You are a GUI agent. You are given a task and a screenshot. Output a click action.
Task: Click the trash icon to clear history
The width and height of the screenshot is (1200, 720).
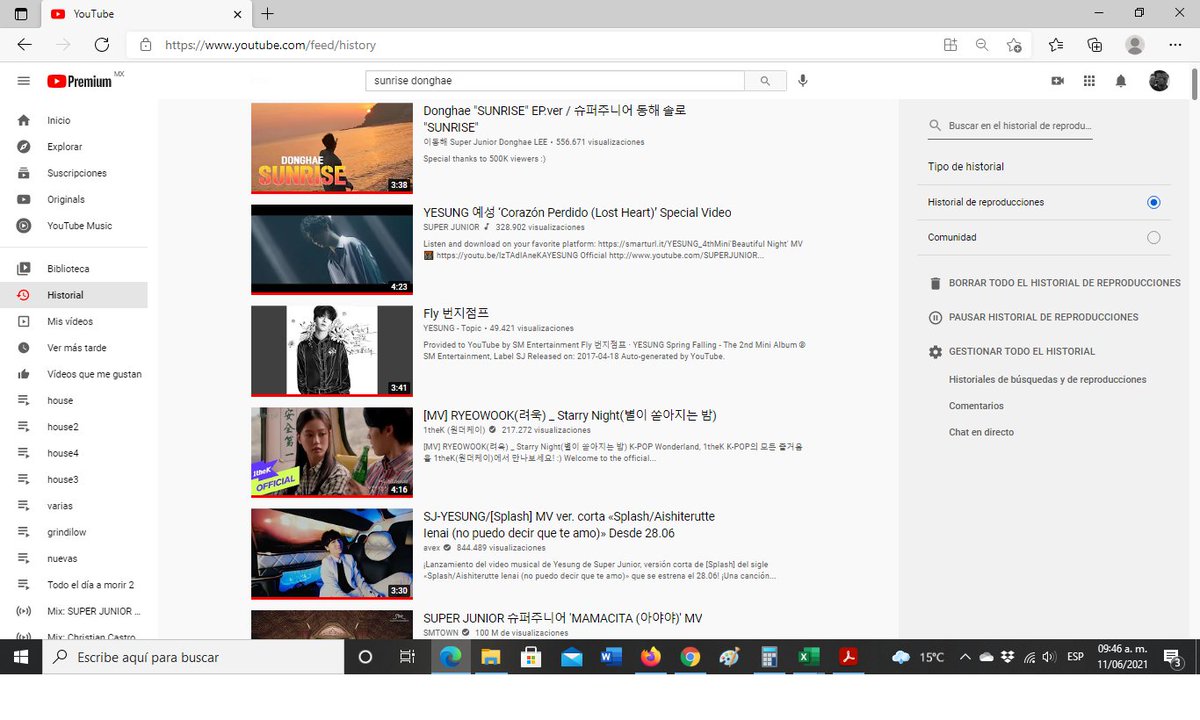935,283
